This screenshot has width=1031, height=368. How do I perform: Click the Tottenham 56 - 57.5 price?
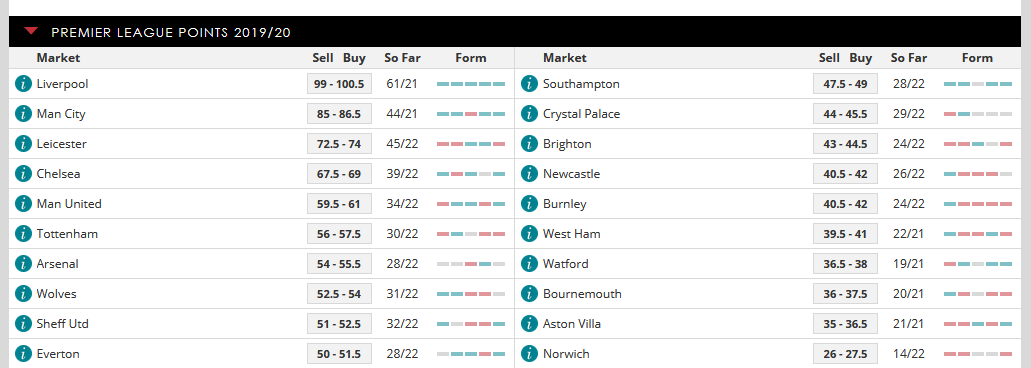[x=339, y=234]
